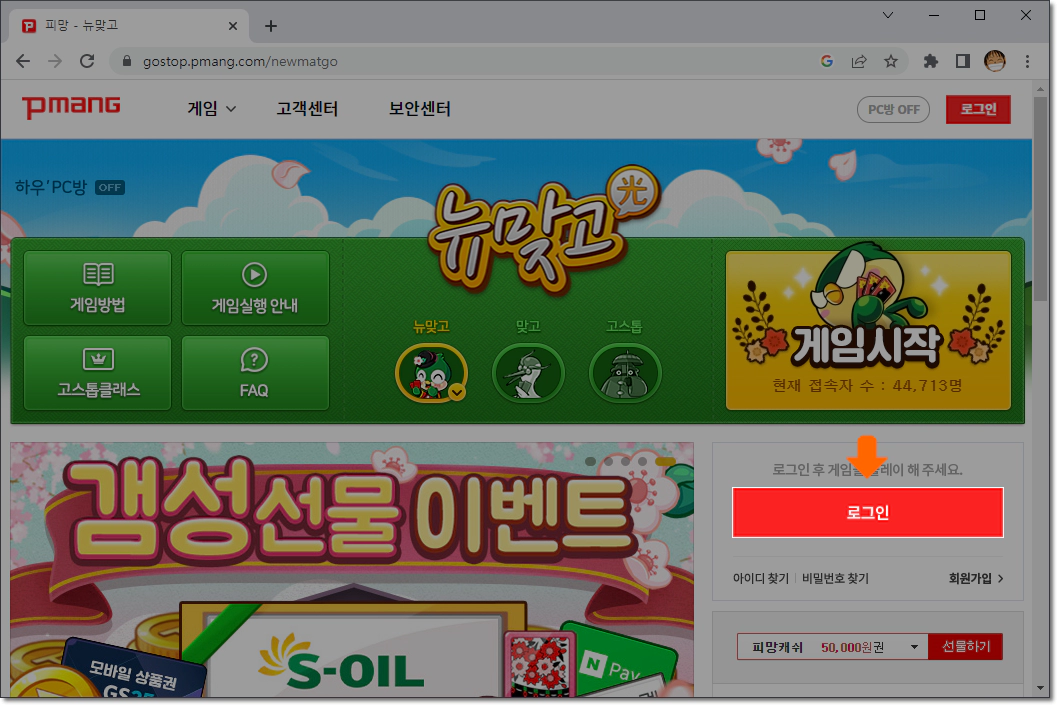Toggle the browser side panel icon
Viewport: 1058px width, 706px height.
pos(963,61)
